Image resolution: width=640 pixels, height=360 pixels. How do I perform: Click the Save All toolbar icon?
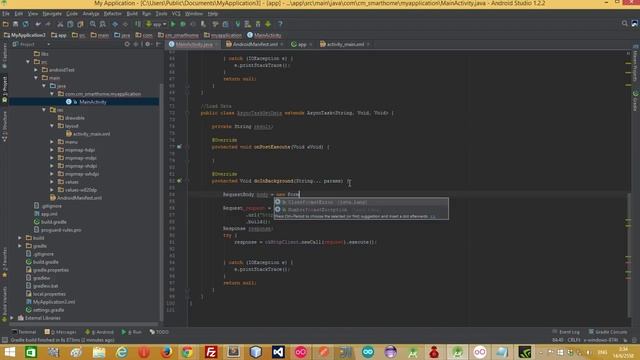(16, 24)
